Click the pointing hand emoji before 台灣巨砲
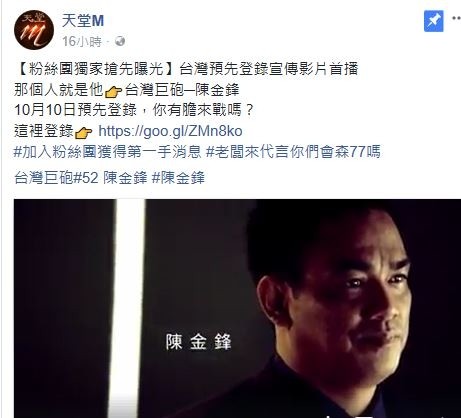Screen dimensions: 461x418 tap(113, 91)
